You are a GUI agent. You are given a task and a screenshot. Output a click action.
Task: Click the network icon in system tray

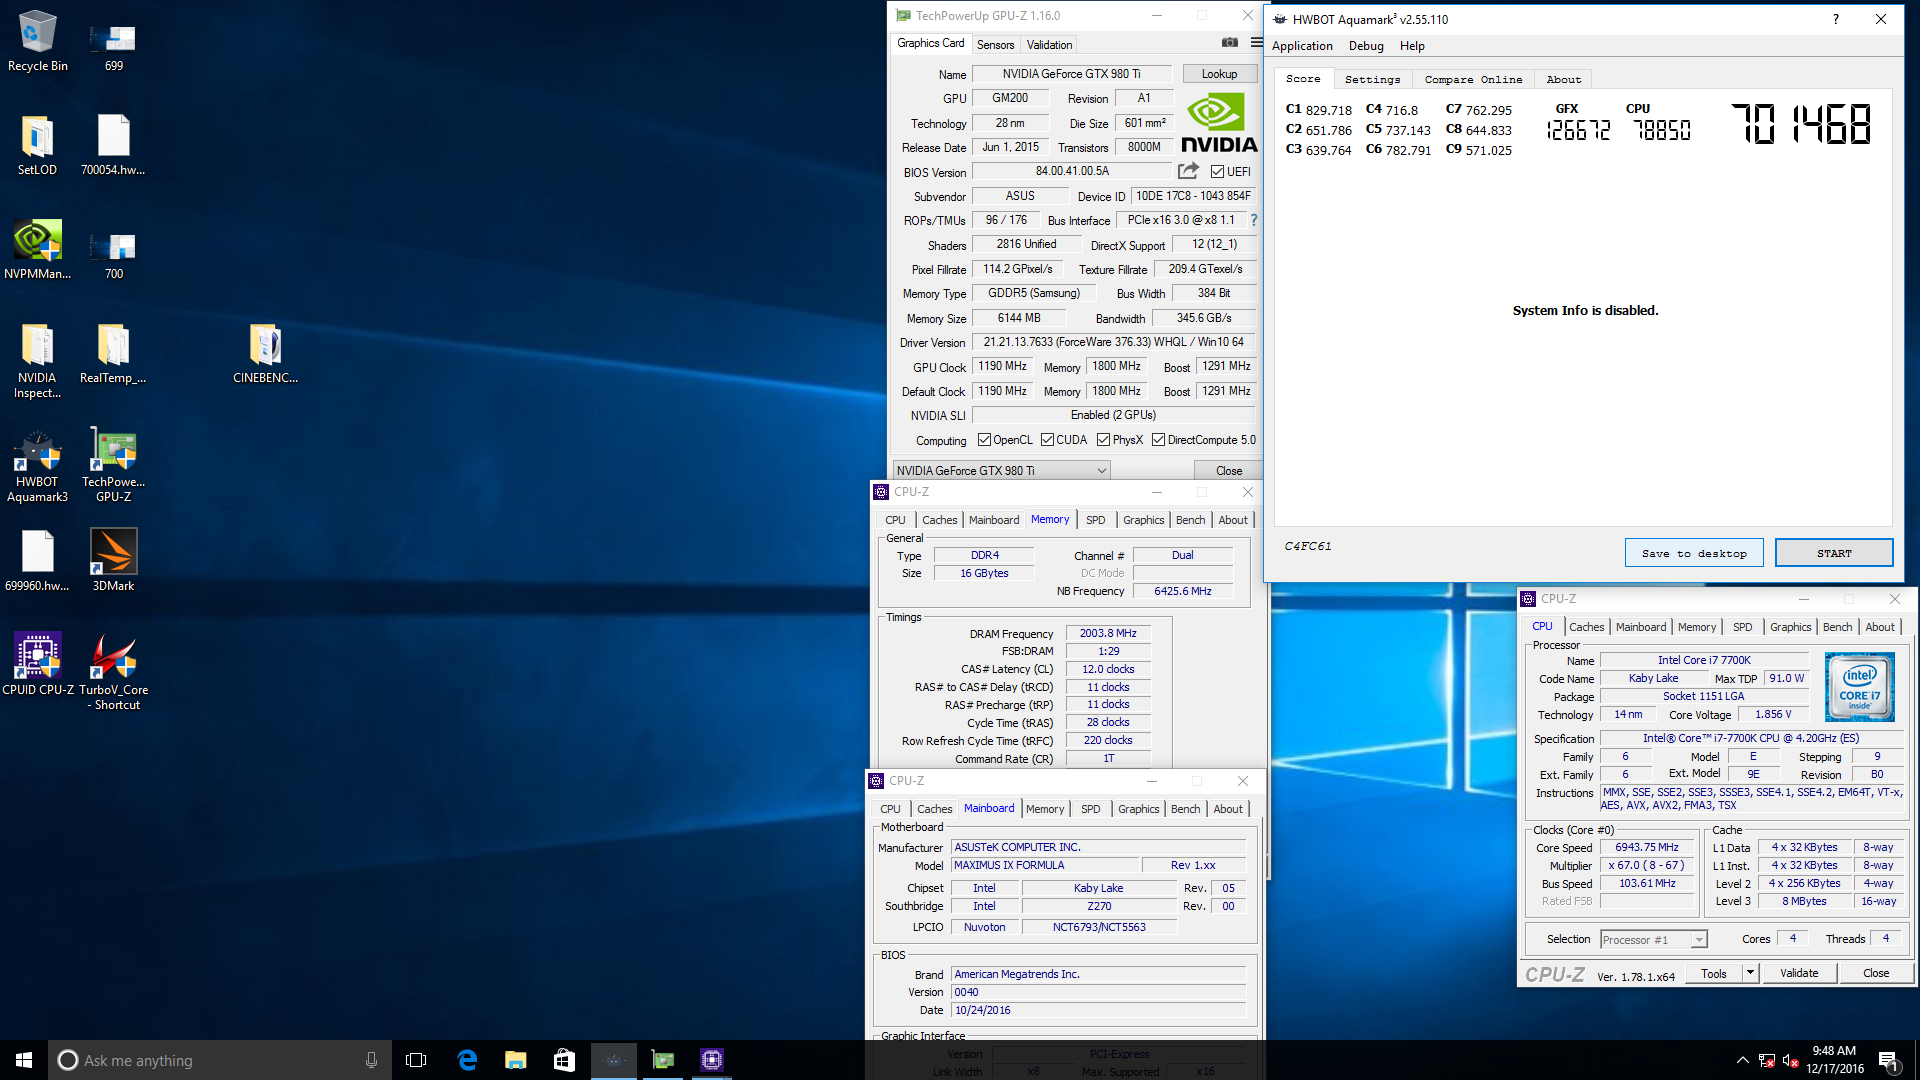pyautogui.click(x=1766, y=1060)
